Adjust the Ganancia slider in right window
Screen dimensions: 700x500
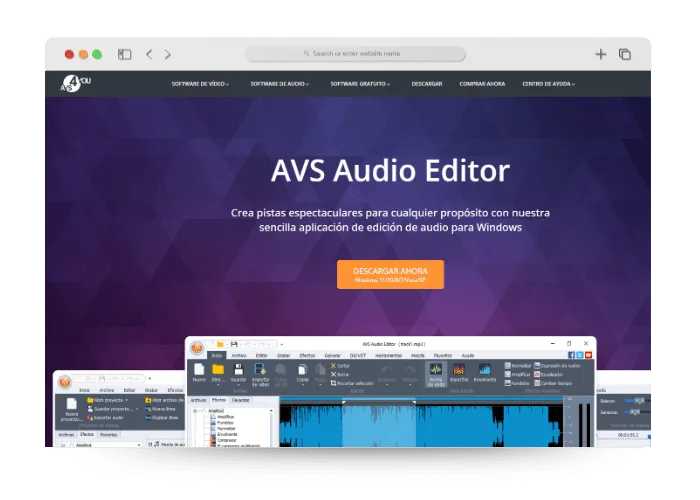pyautogui.click(x=634, y=412)
